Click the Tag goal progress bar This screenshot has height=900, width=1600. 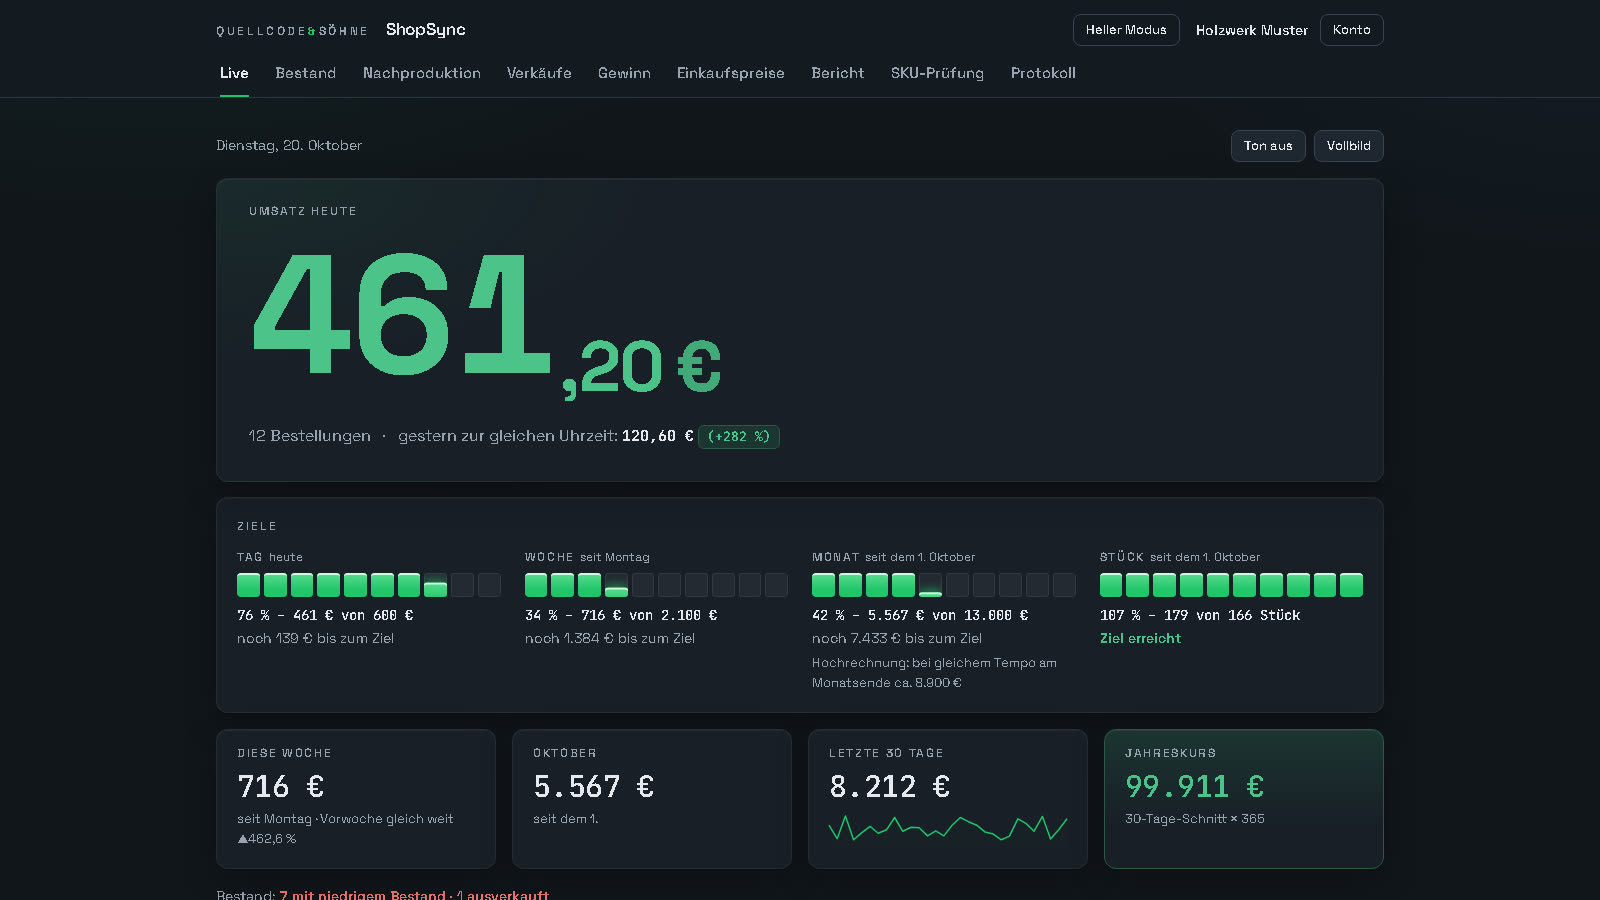pyautogui.click(x=369, y=585)
